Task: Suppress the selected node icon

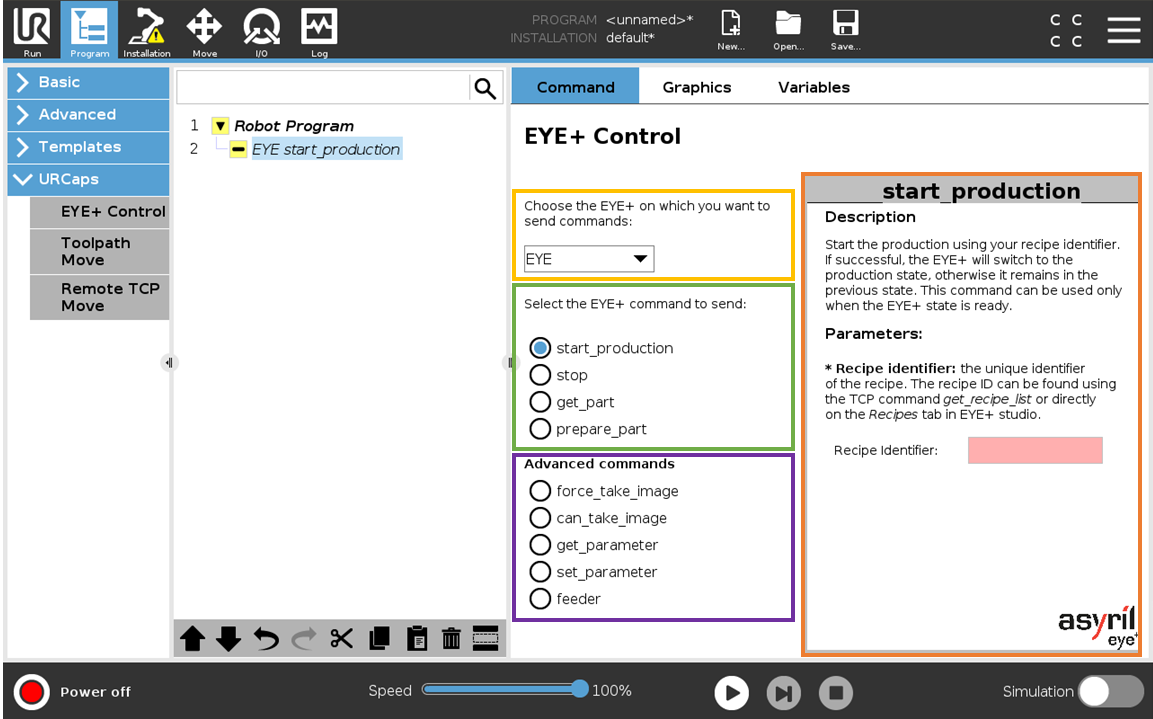Action: coord(485,638)
